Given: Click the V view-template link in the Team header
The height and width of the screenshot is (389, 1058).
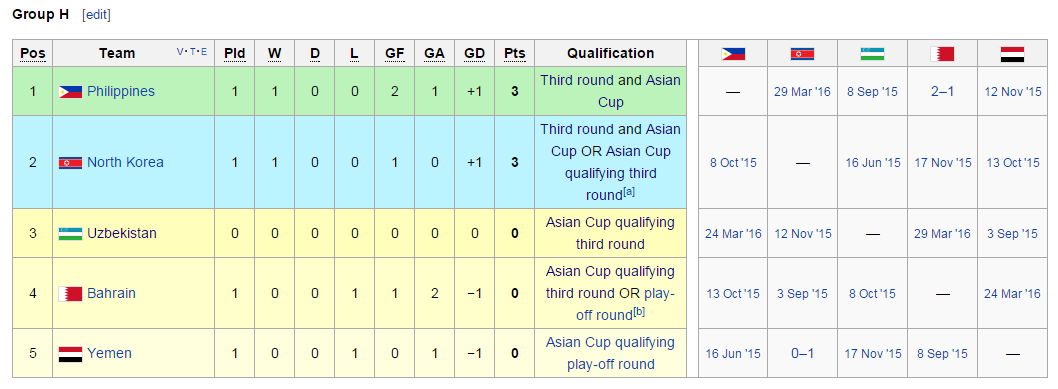Looking at the screenshot, I should [x=180, y=51].
